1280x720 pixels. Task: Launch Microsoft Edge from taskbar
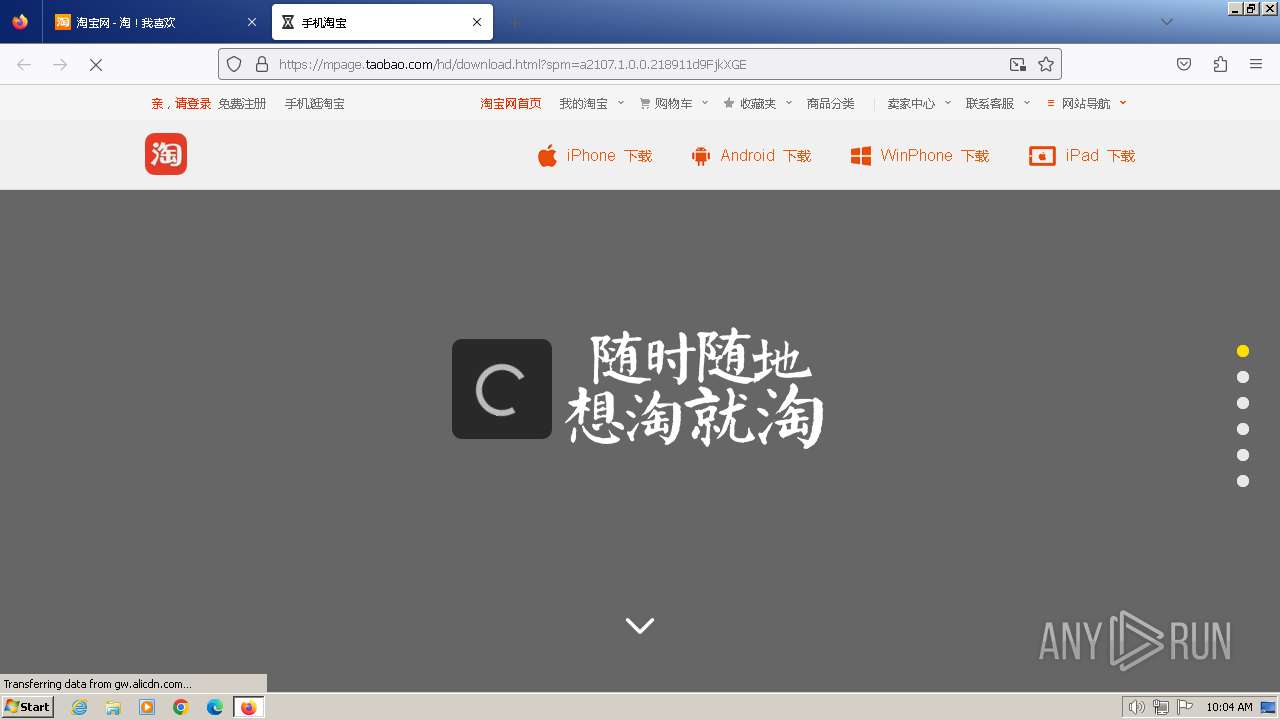pos(215,707)
